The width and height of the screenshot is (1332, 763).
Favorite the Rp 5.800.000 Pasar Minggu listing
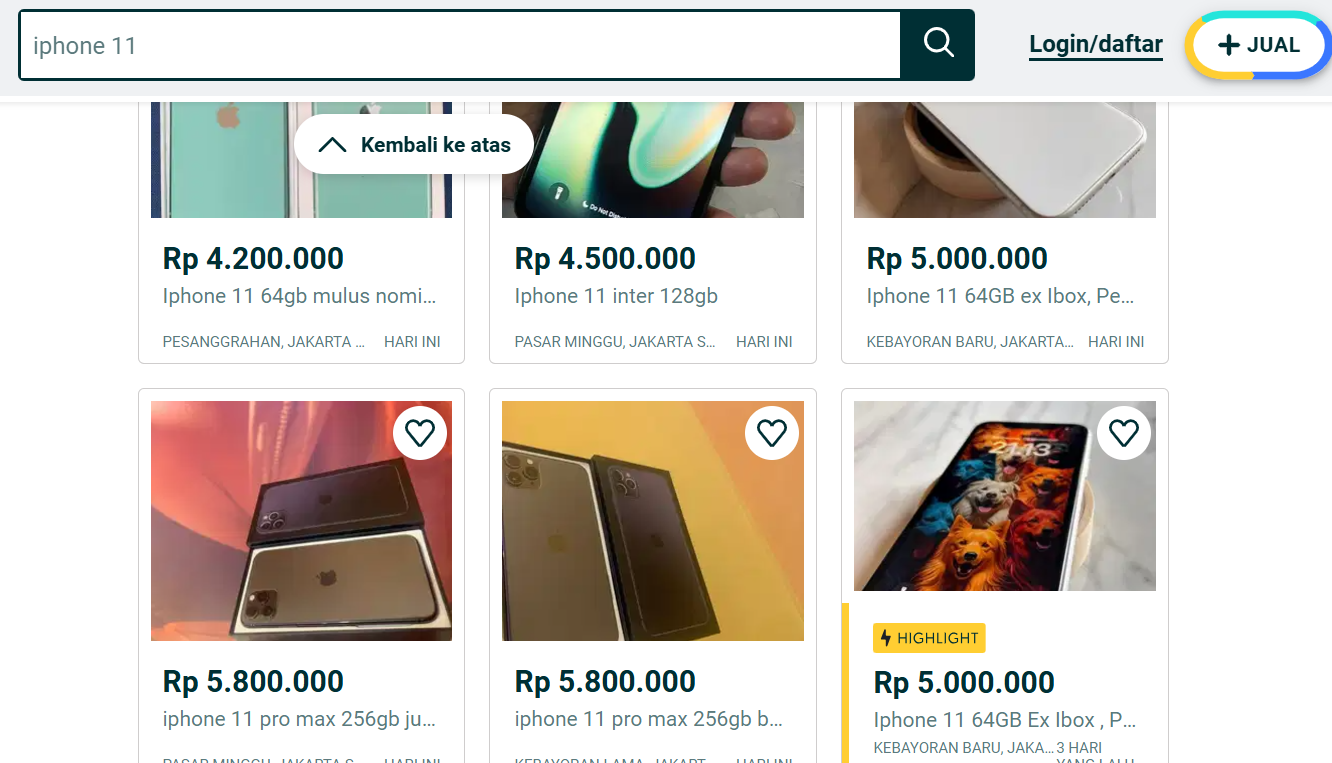coord(420,433)
